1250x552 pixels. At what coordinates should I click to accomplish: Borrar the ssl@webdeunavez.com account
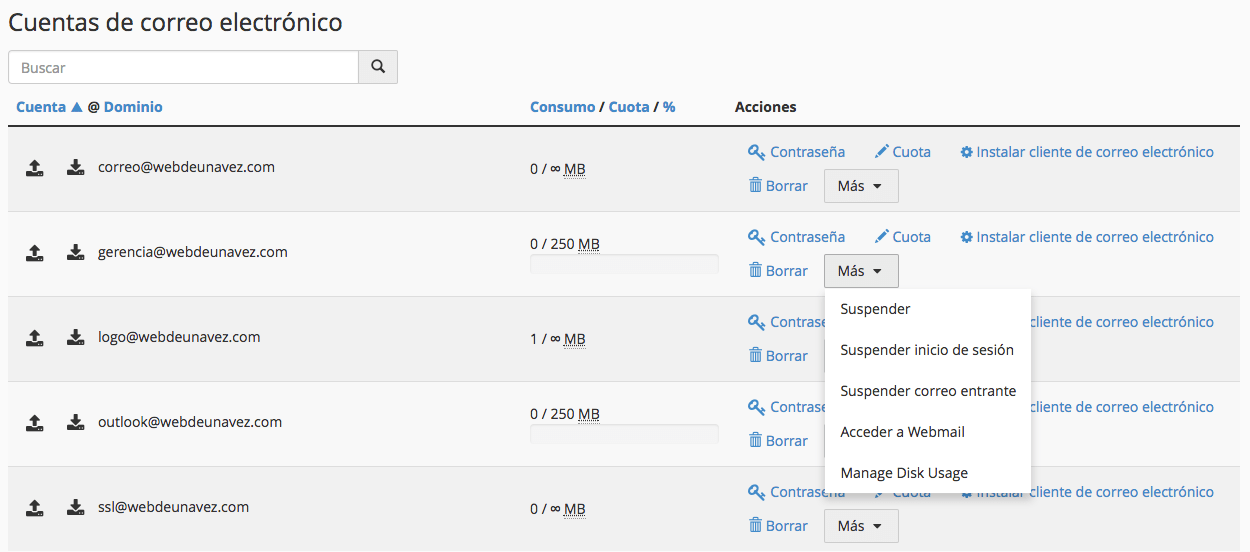(778, 526)
